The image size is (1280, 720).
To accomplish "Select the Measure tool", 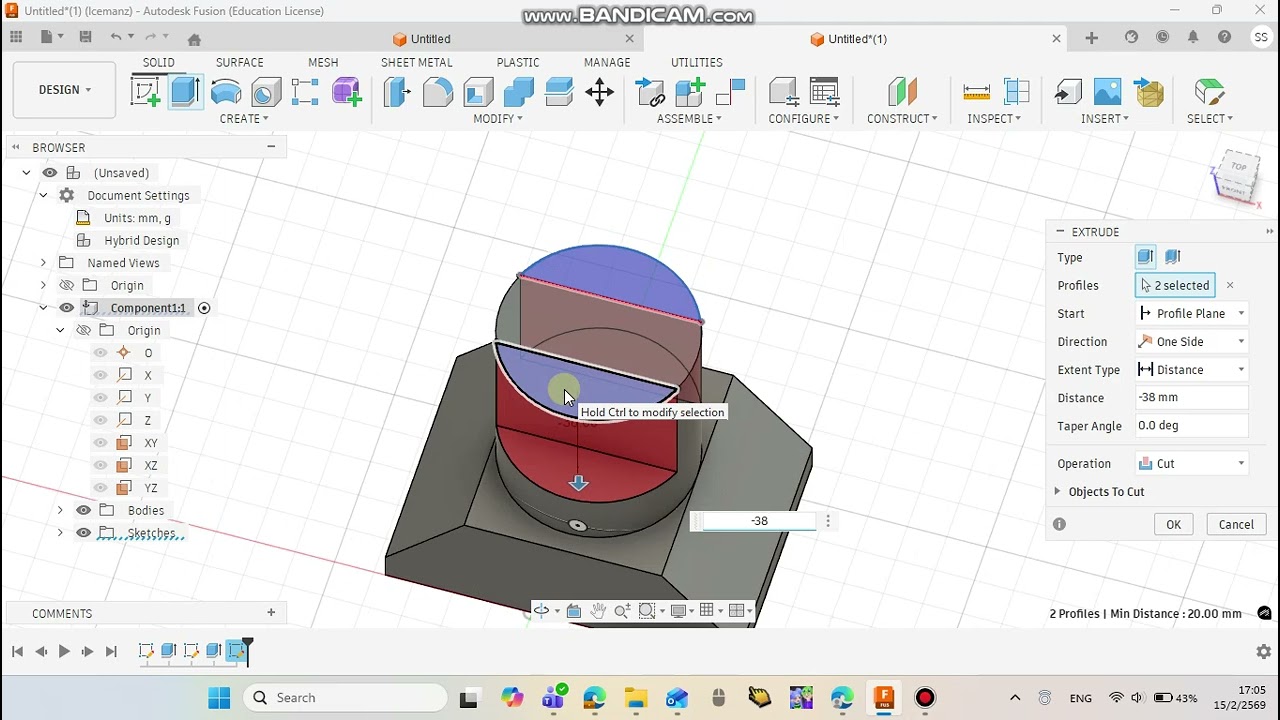I will pos(976,92).
